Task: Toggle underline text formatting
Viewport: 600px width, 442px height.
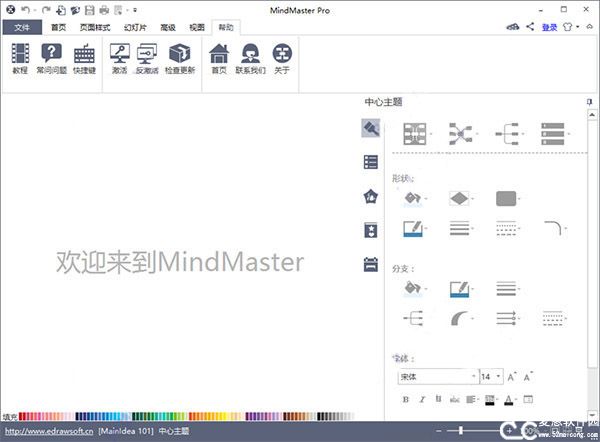Action: pos(438,400)
